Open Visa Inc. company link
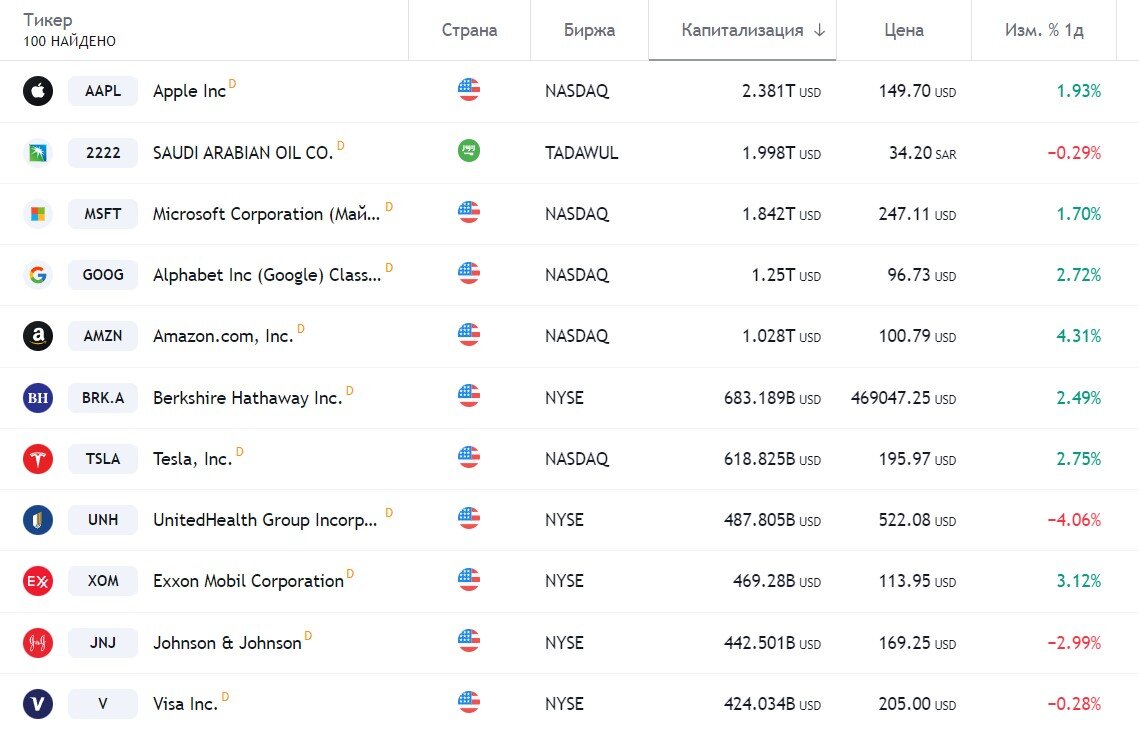1139x734 pixels. pos(185,703)
